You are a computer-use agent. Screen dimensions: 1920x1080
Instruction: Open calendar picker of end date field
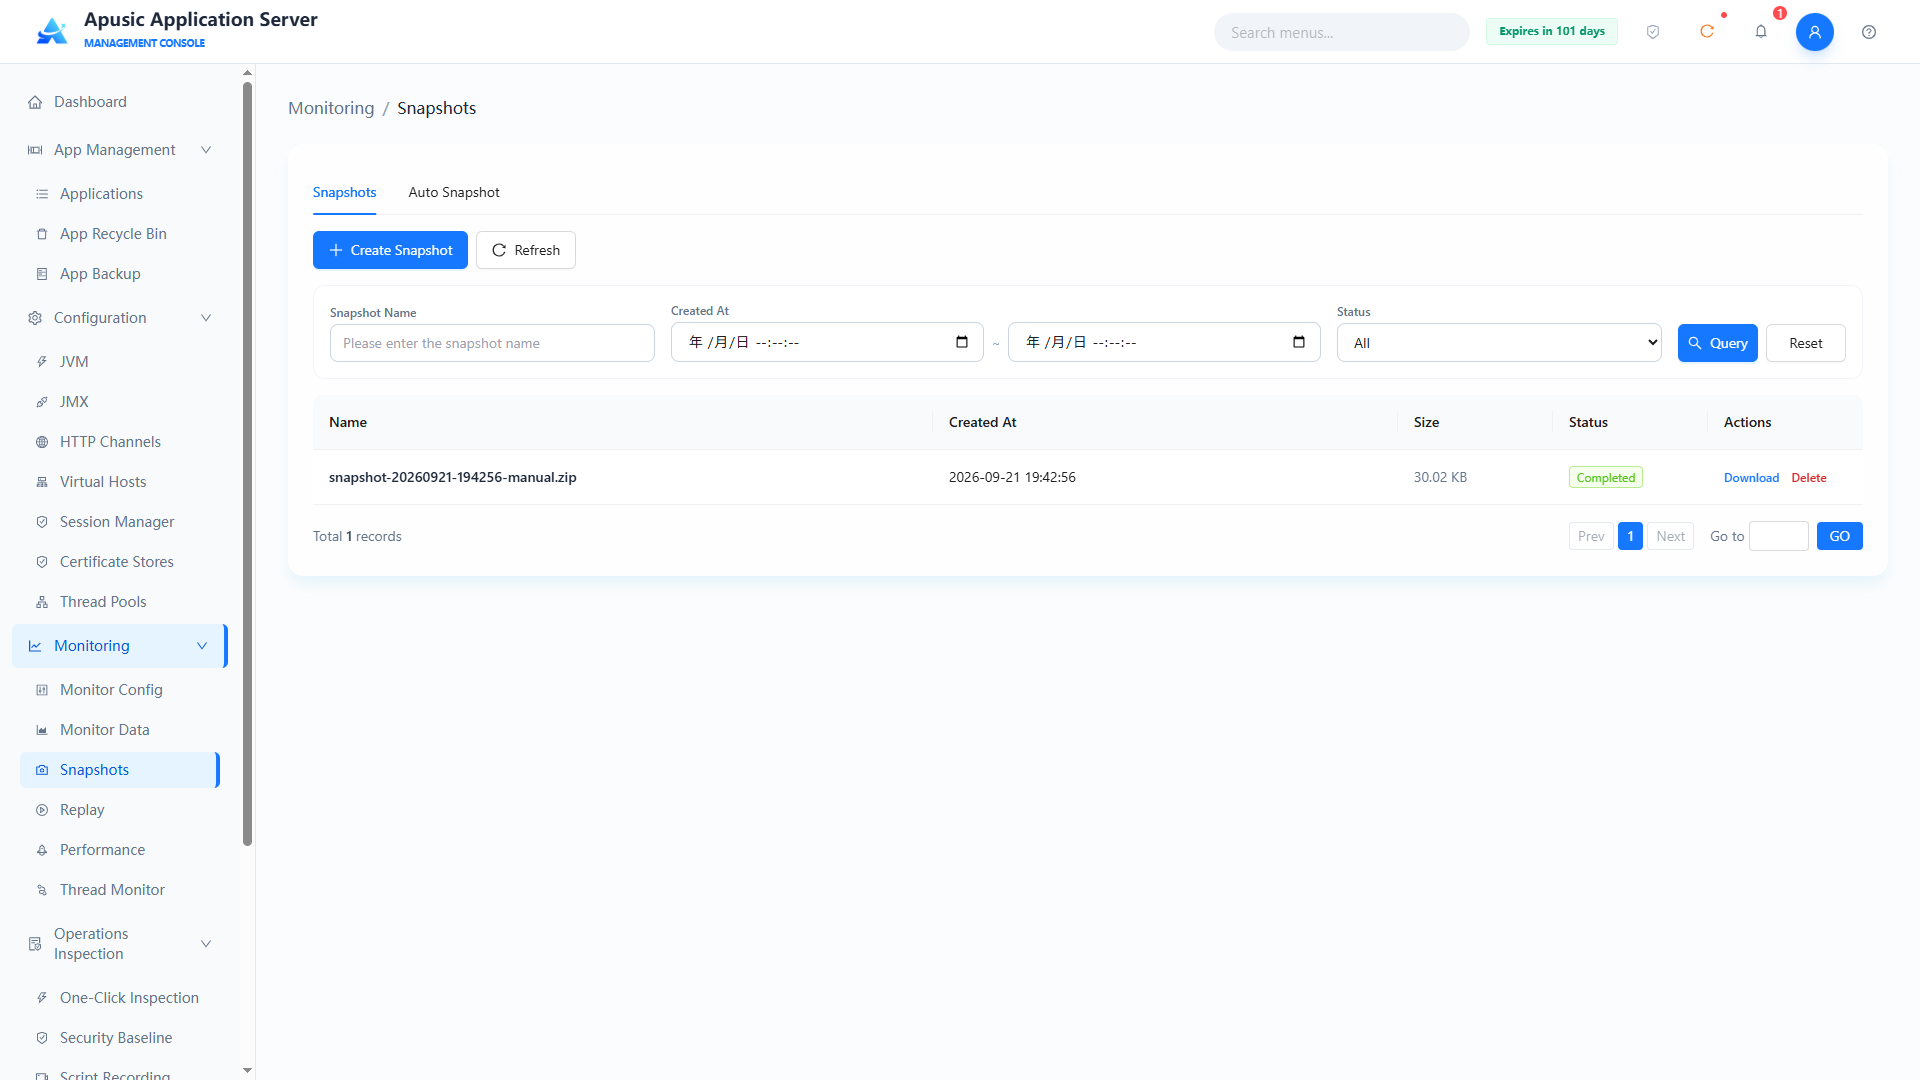(x=1299, y=342)
